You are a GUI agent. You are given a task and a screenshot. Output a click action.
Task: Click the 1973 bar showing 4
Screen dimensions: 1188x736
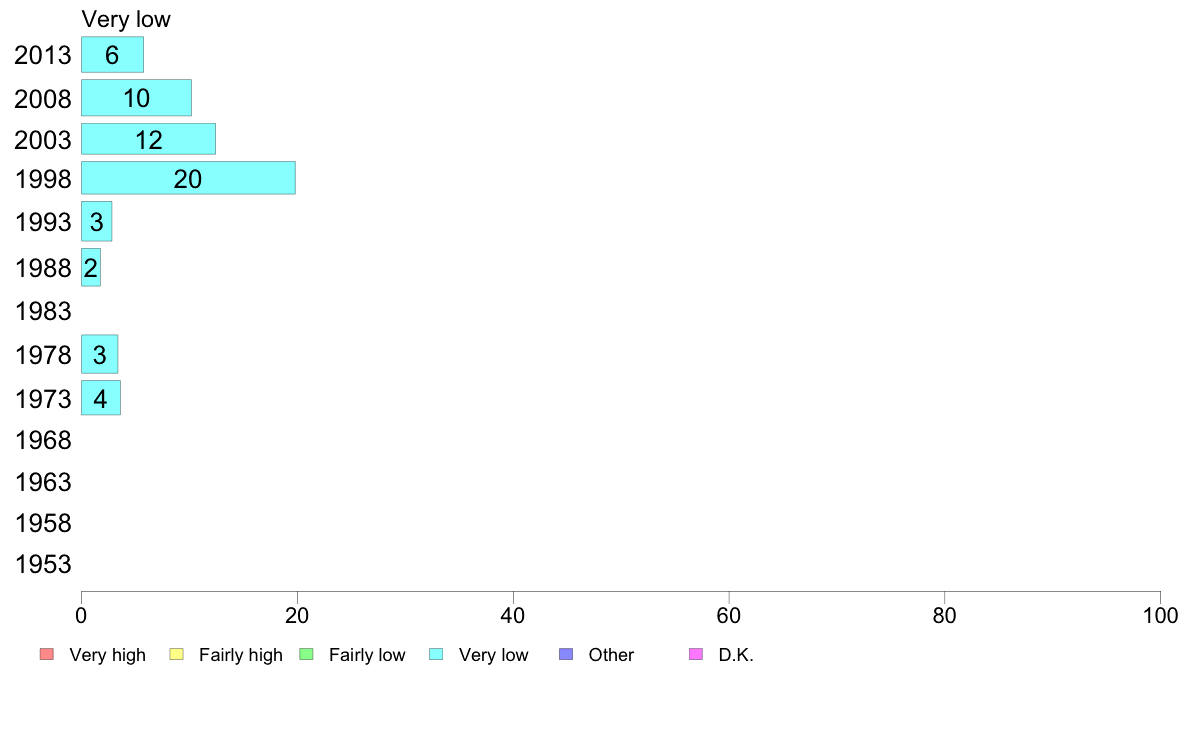101,398
